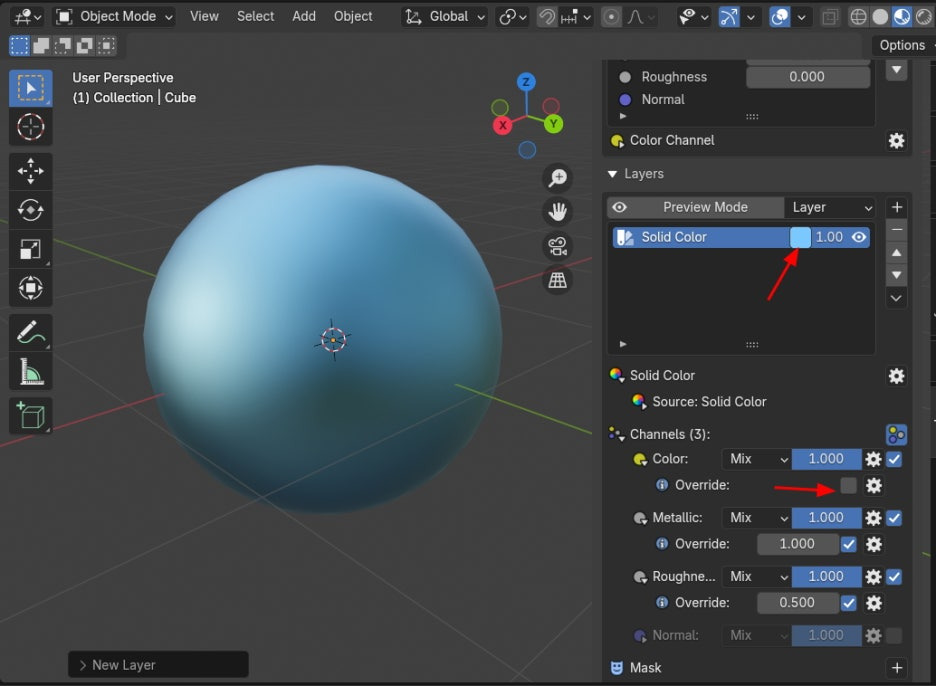
Task: Disable the Roughness channel checkbox
Action: [x=894, y=577]
